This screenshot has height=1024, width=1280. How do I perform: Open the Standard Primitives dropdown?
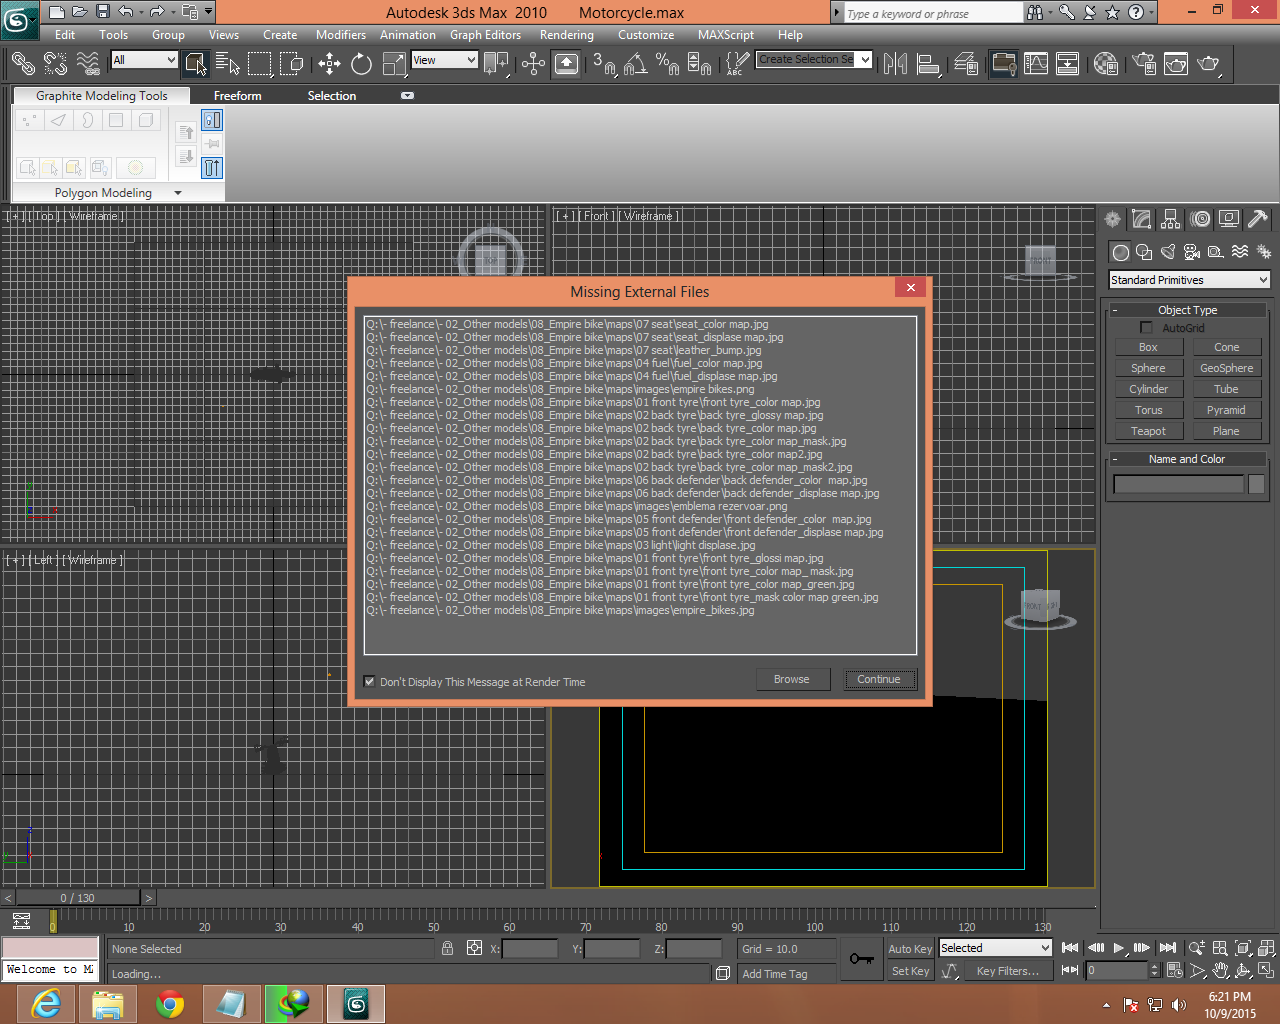[1190, 280]
